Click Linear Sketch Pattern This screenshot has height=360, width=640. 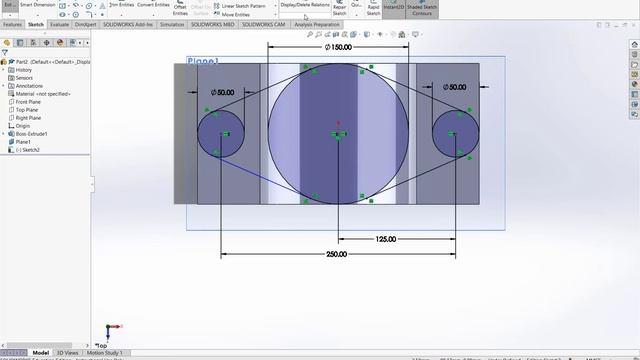coord(239,6)
